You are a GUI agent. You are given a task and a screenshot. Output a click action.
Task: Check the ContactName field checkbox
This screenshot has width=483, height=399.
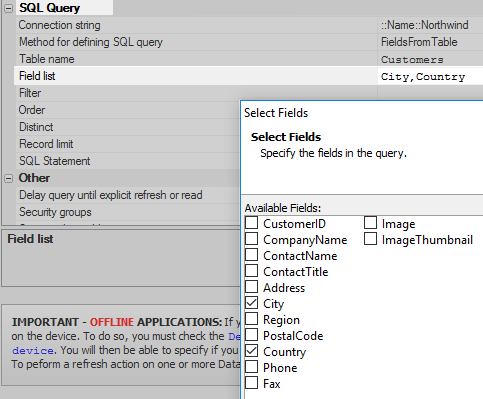(251, 255)
